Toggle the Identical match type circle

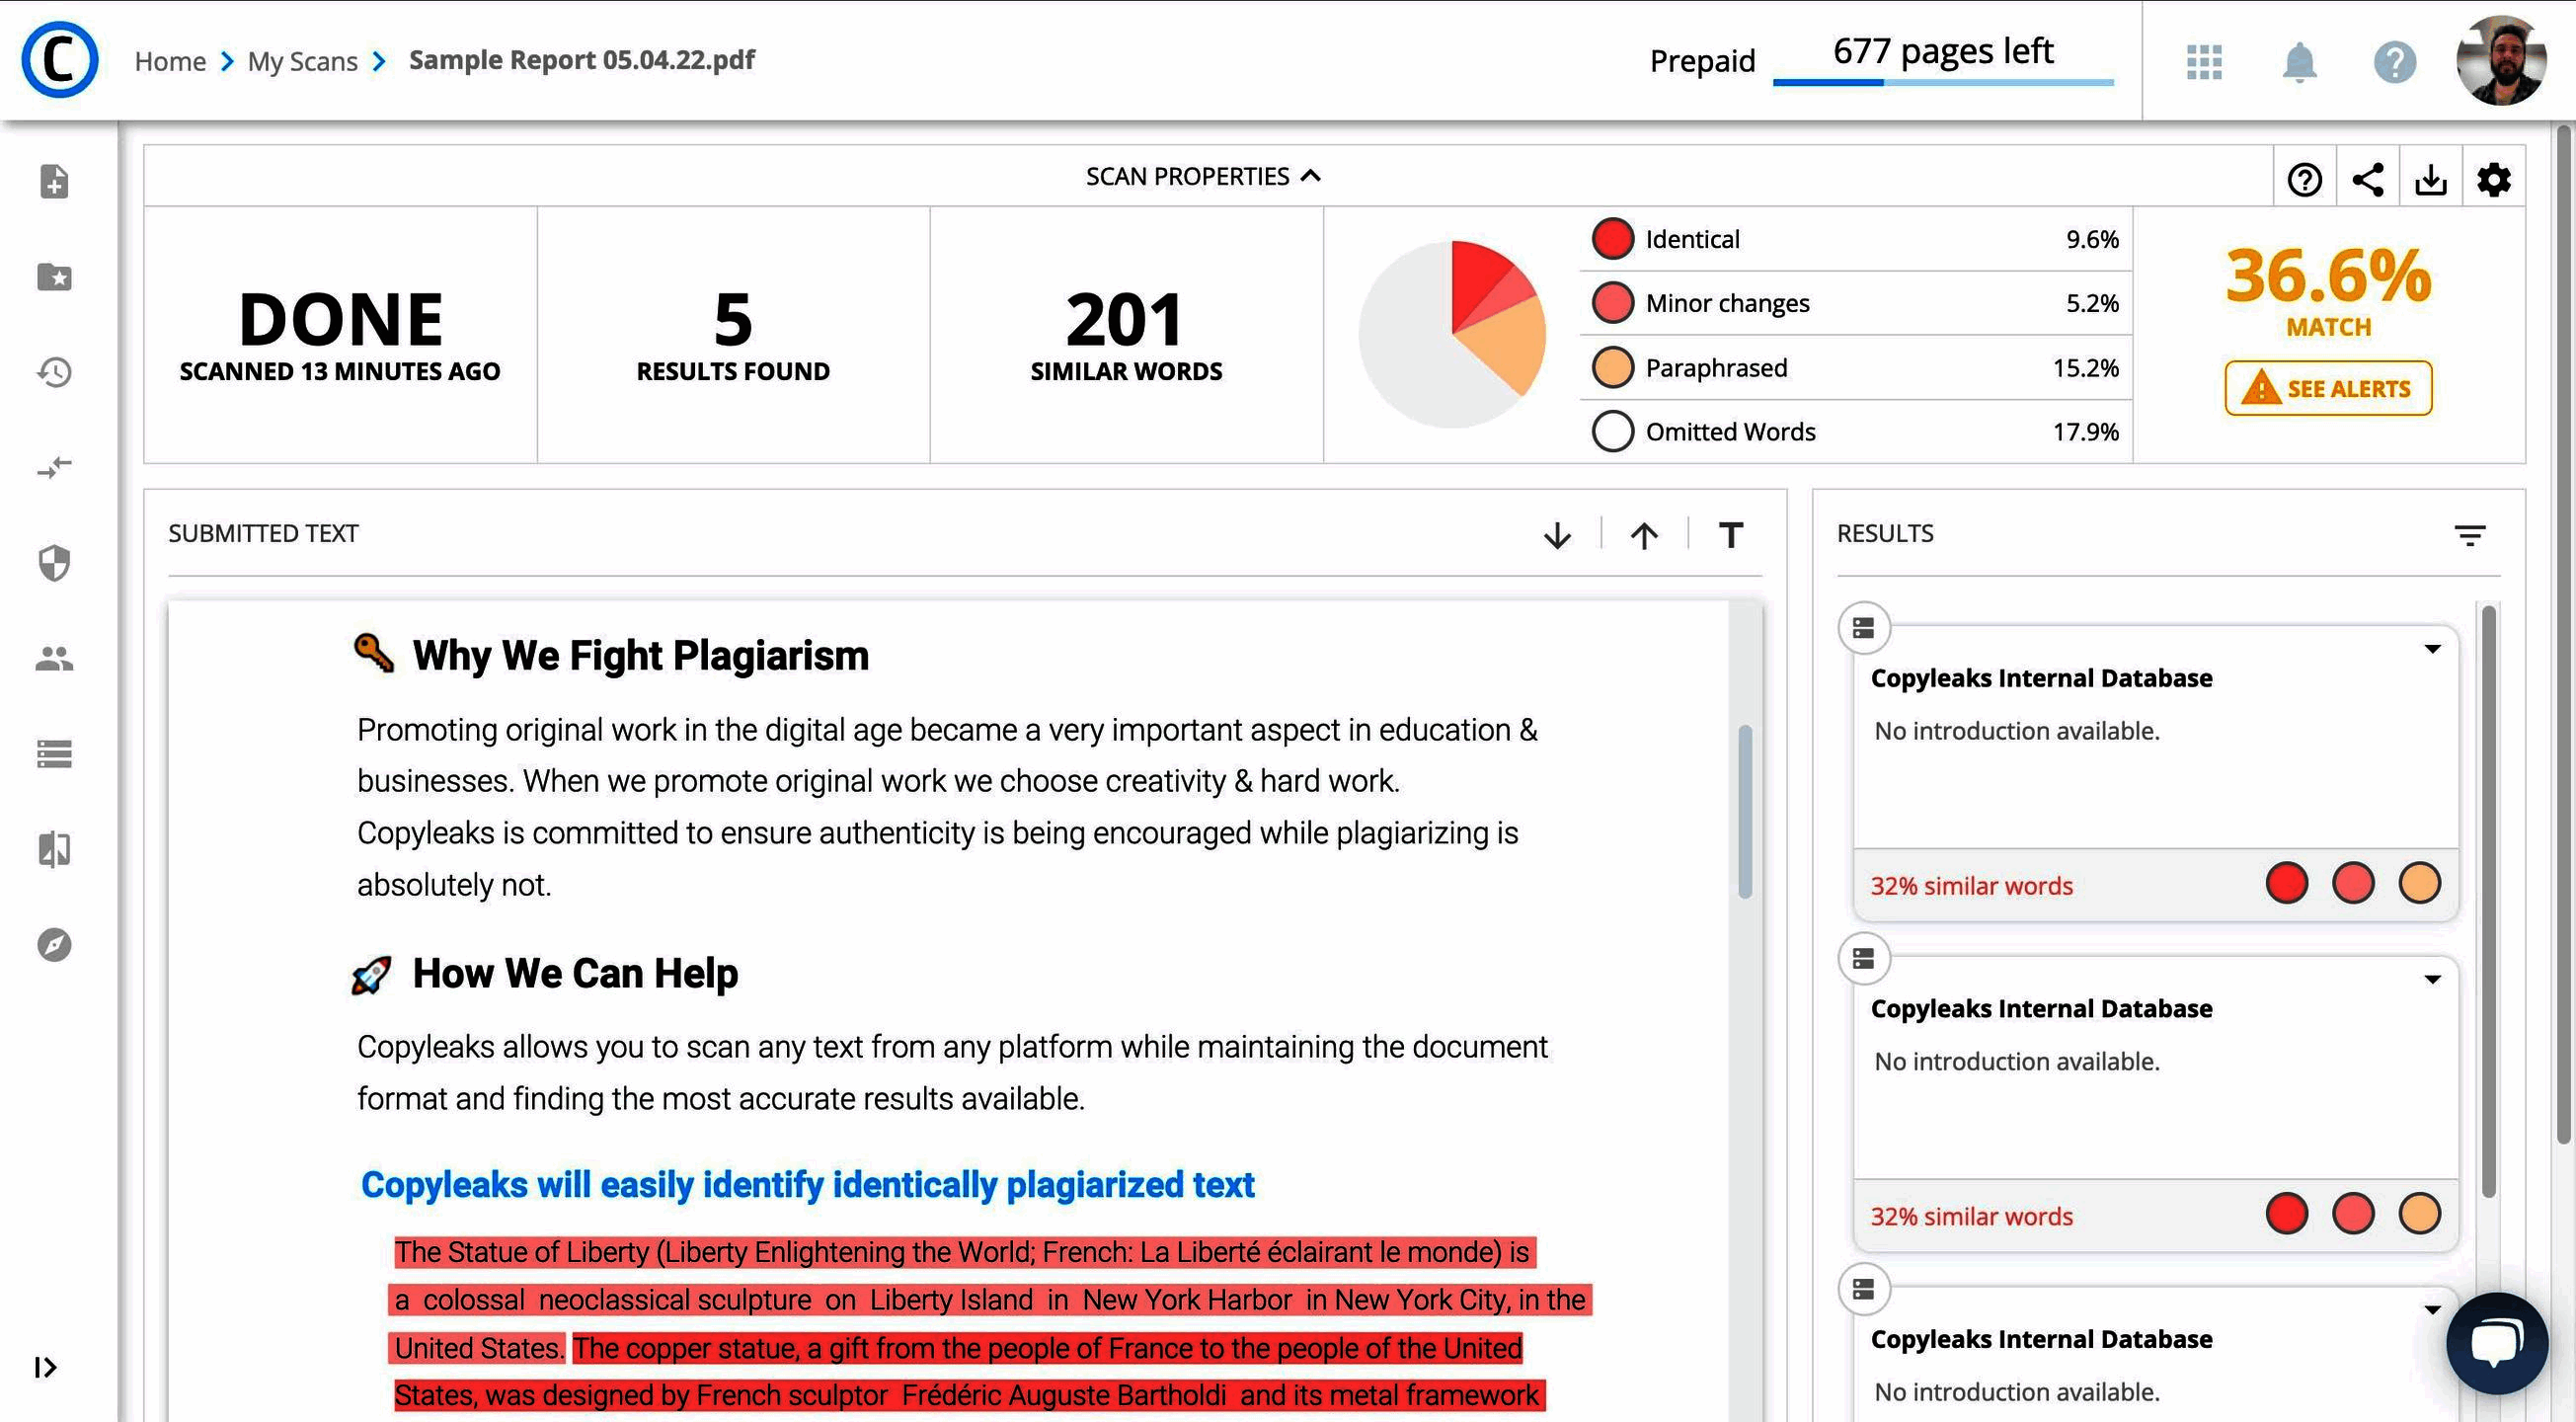tap(1612, 239)
